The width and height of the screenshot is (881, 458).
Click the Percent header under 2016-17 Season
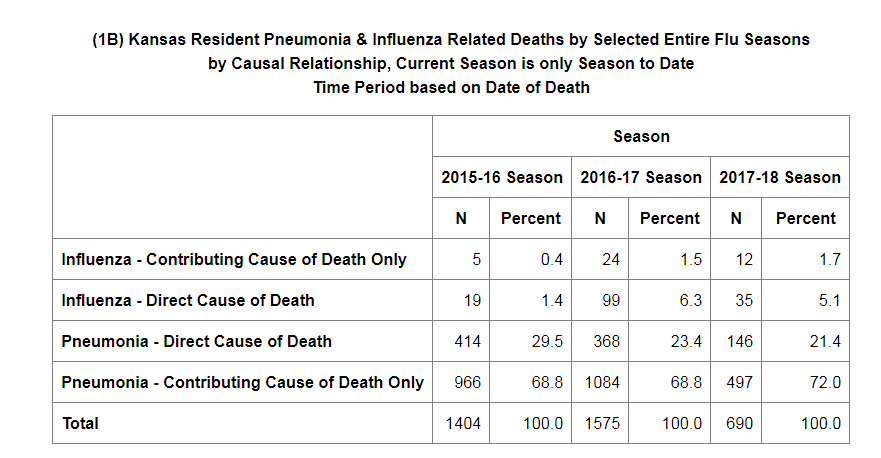coord(670,218)
